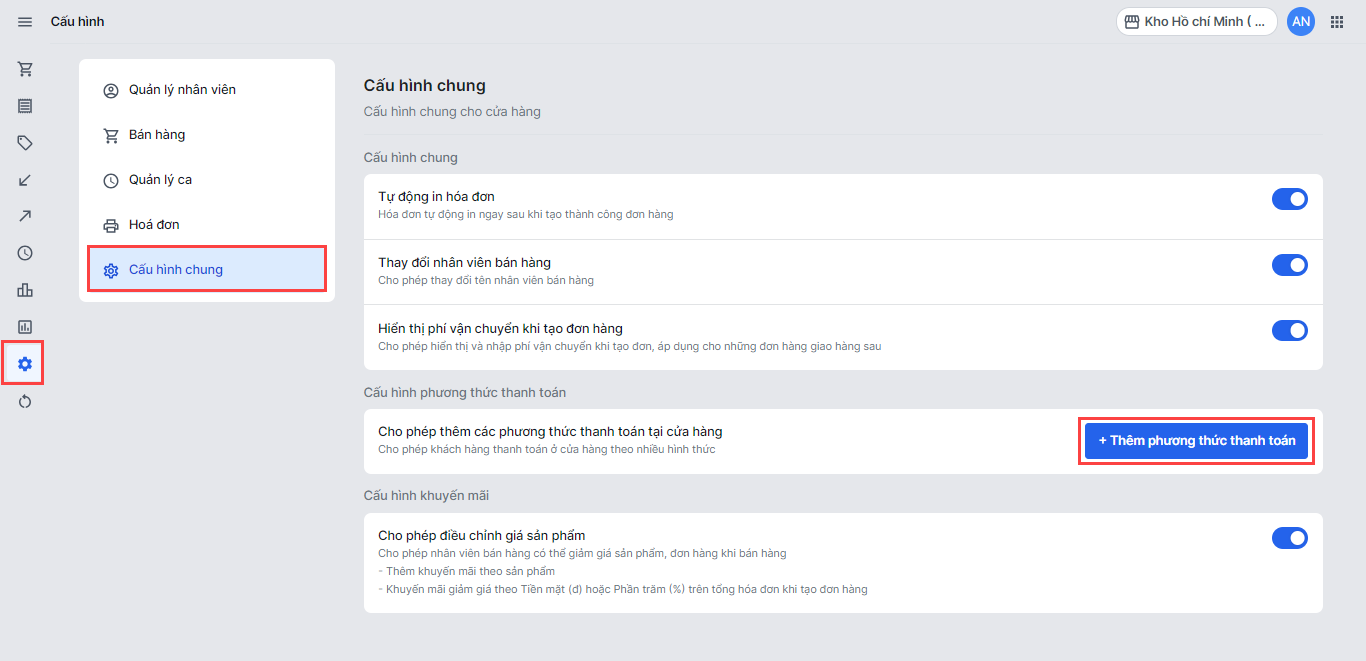Image resolution: width=1366 pixels, height=661 pixels.
Task: Click the refresh sync sidebar icon
Action: 25,401
